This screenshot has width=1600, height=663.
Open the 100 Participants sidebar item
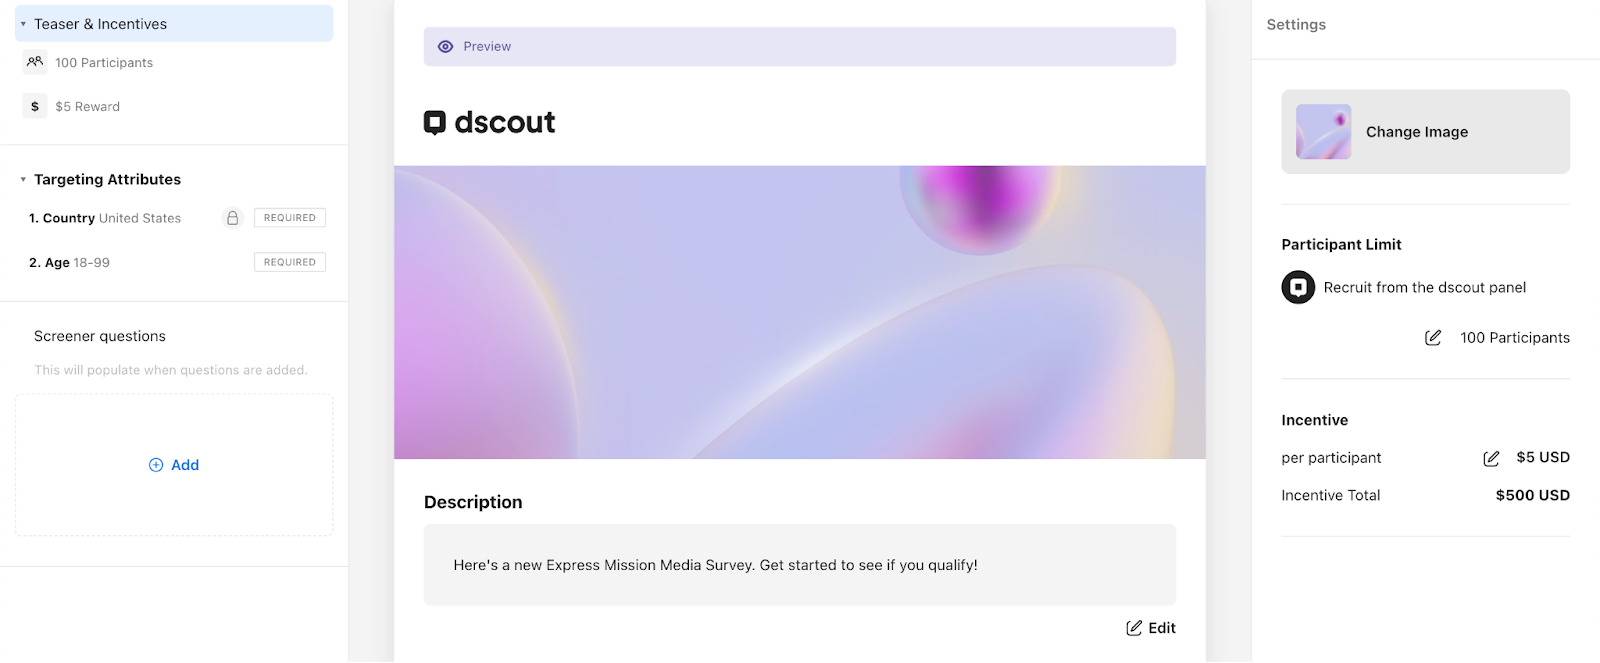pos(104,62)
